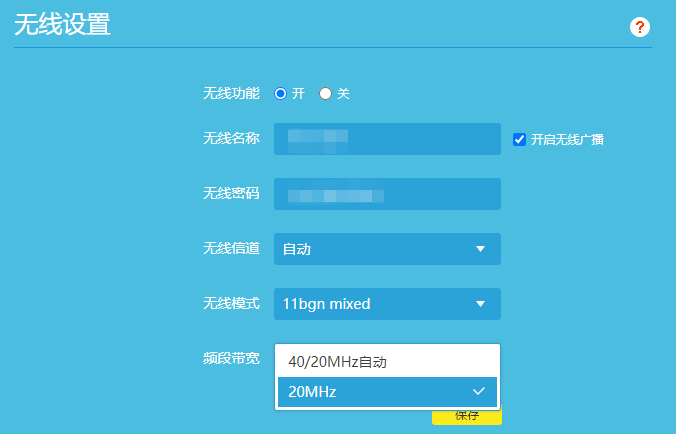Open the 无线信道 dropdown showing 自动
676x434 pixels.
pos(387,249)
